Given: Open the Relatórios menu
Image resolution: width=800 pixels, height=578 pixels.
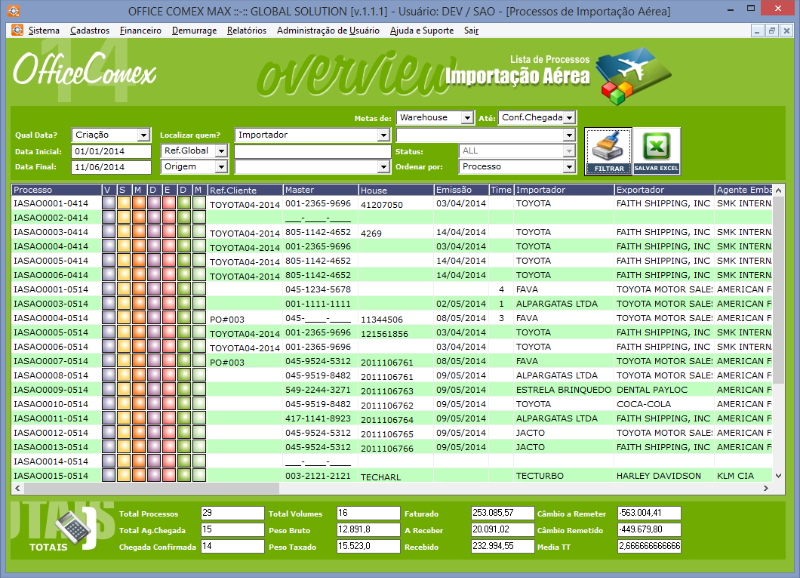Looking at the screenshot, I should tap(247, 31).
